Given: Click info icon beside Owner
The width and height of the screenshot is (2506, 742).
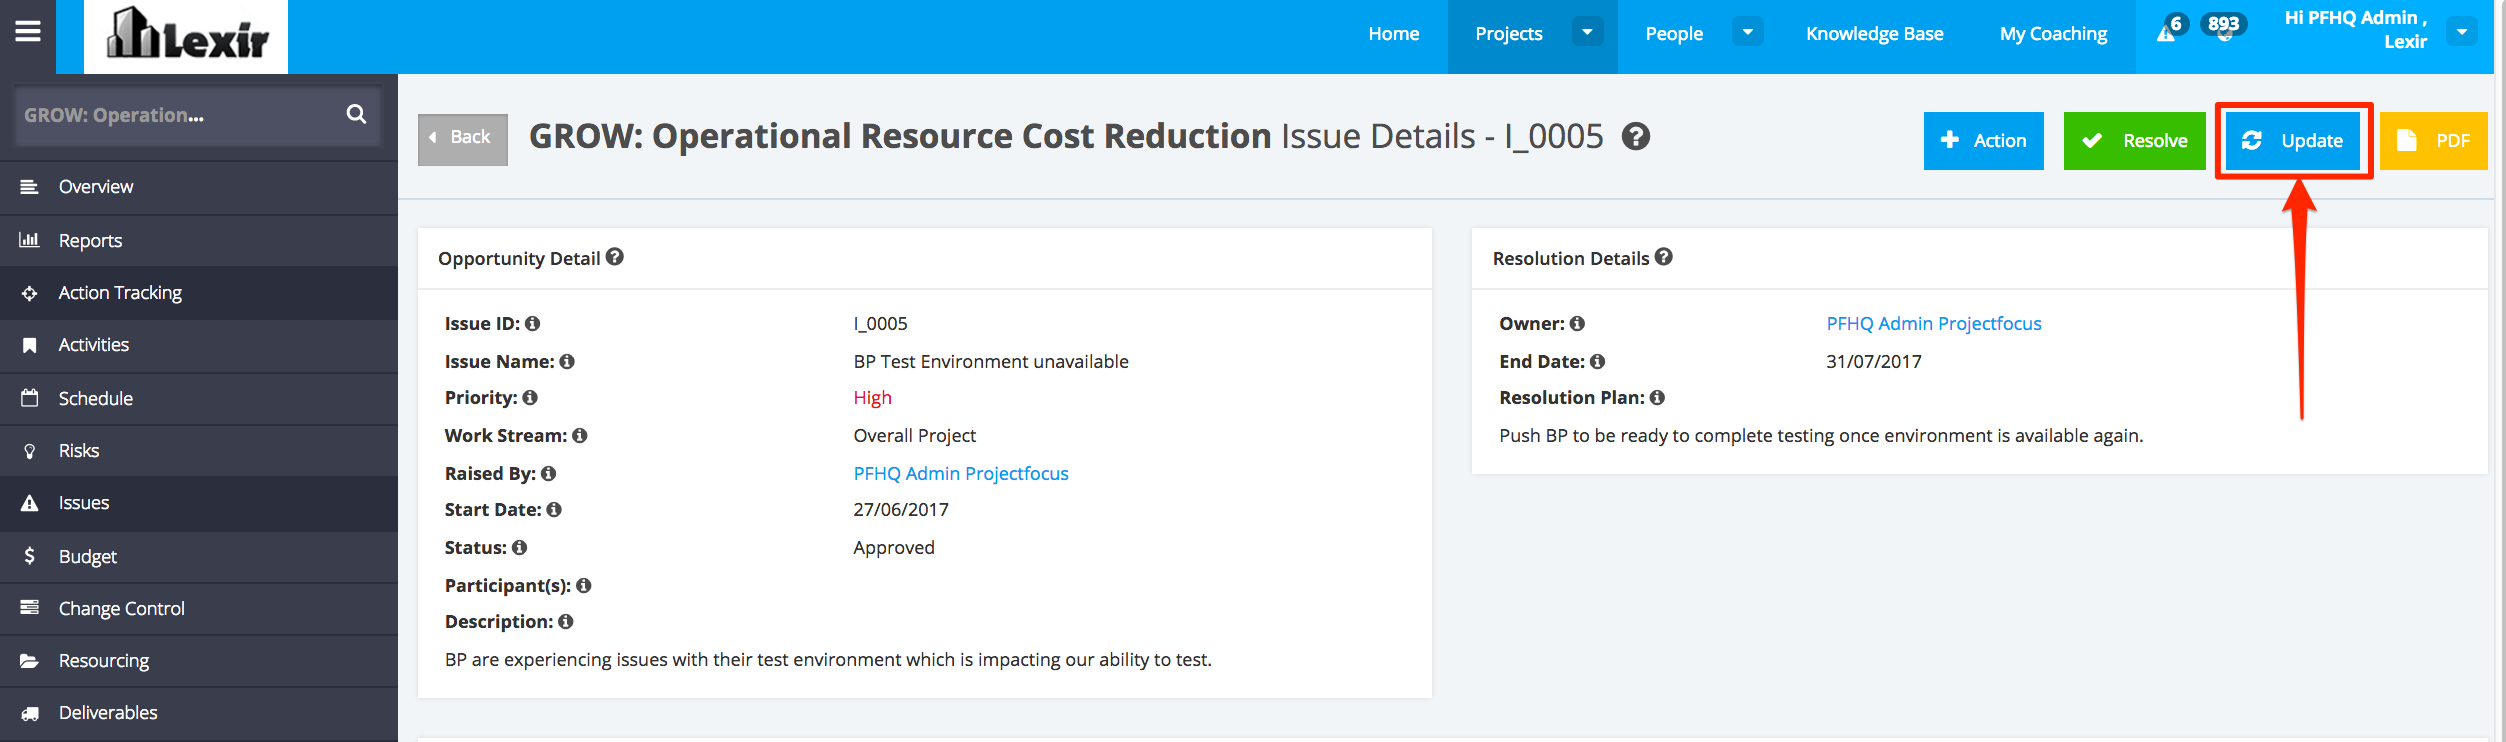Looking at the screenshot, I should (x=1577, y=323).
